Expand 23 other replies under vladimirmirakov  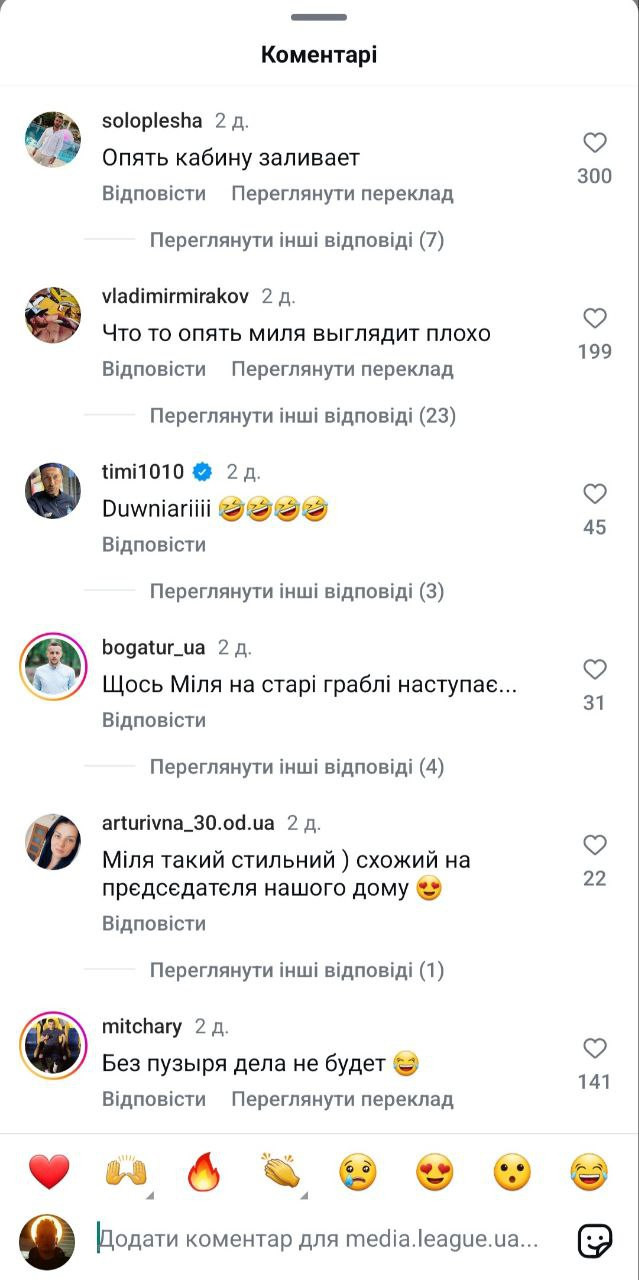[303, 415]
